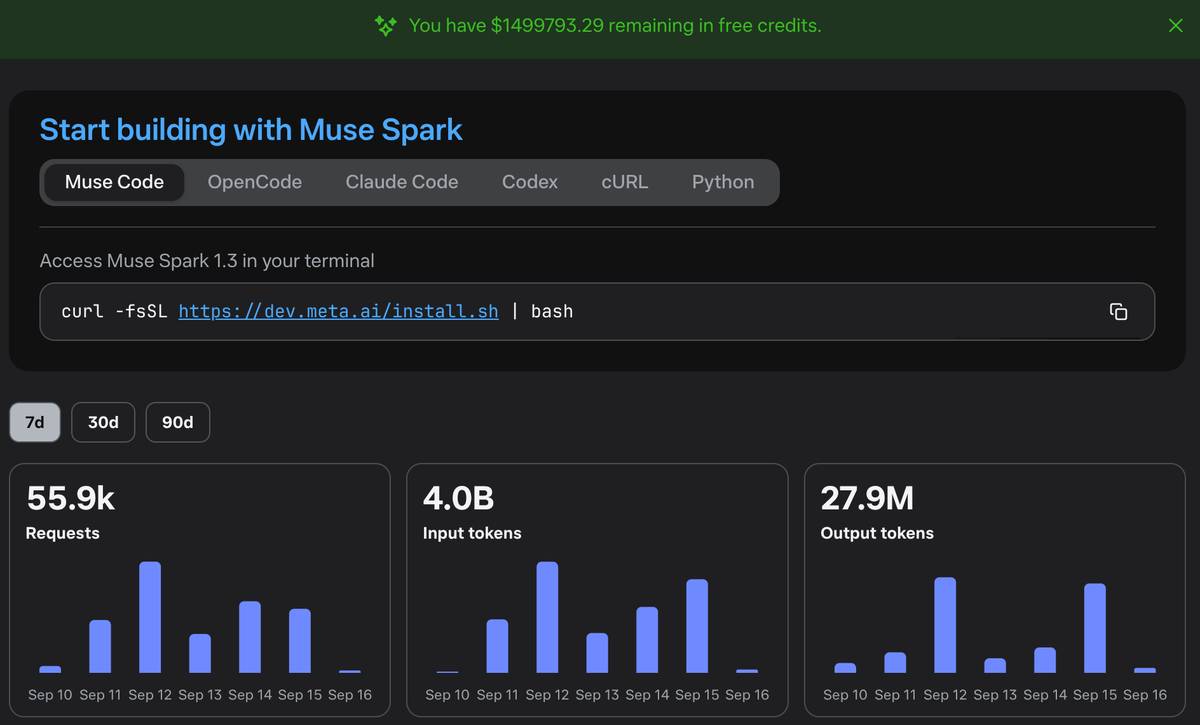Click the Sep 12 bar in Requests chart
This screenshot has height=725, width=1200.
[150, 617]
